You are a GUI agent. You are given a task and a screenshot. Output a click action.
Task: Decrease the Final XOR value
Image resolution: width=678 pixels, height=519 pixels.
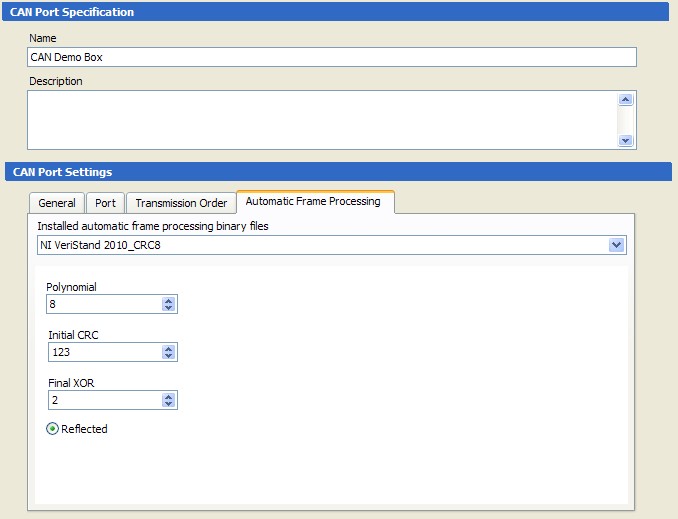(x=169, y=404)
